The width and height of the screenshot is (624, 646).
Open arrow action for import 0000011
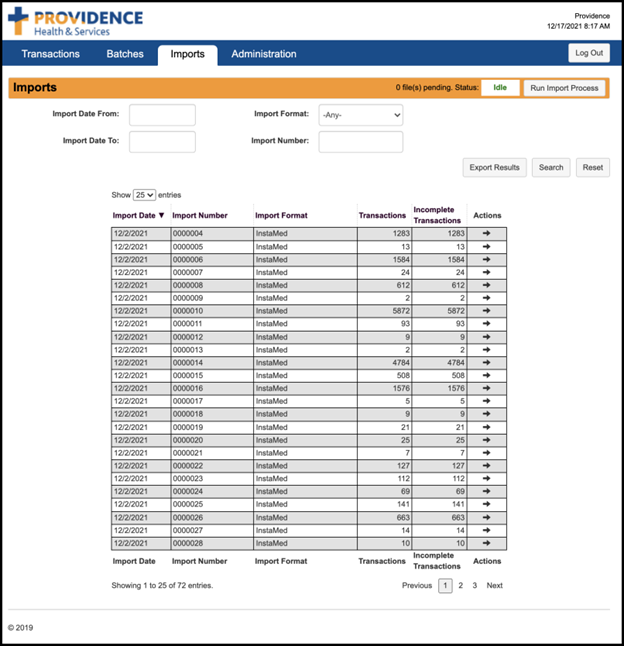click(486, 323)
